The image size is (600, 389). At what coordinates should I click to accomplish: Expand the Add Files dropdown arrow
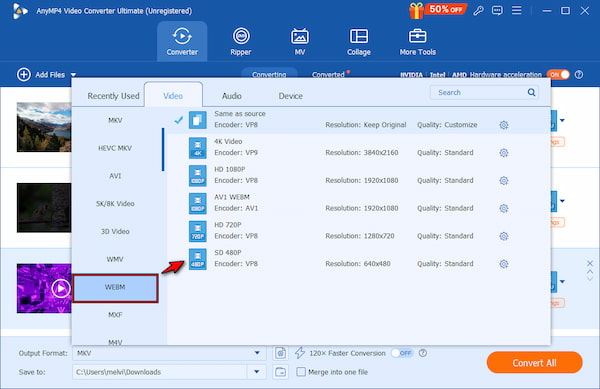tap(73, 75)
